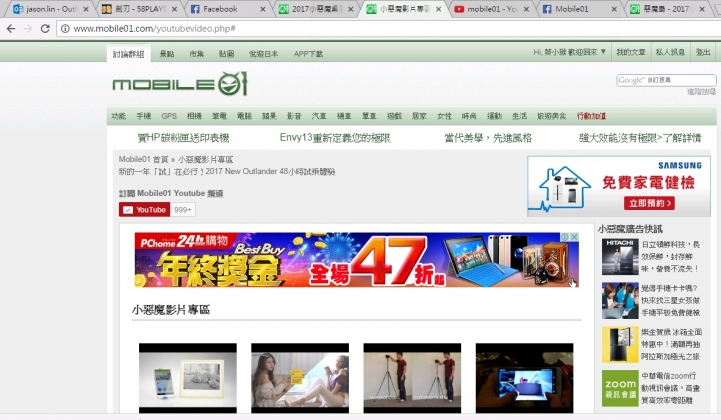Click the Google custom search box

666,80
